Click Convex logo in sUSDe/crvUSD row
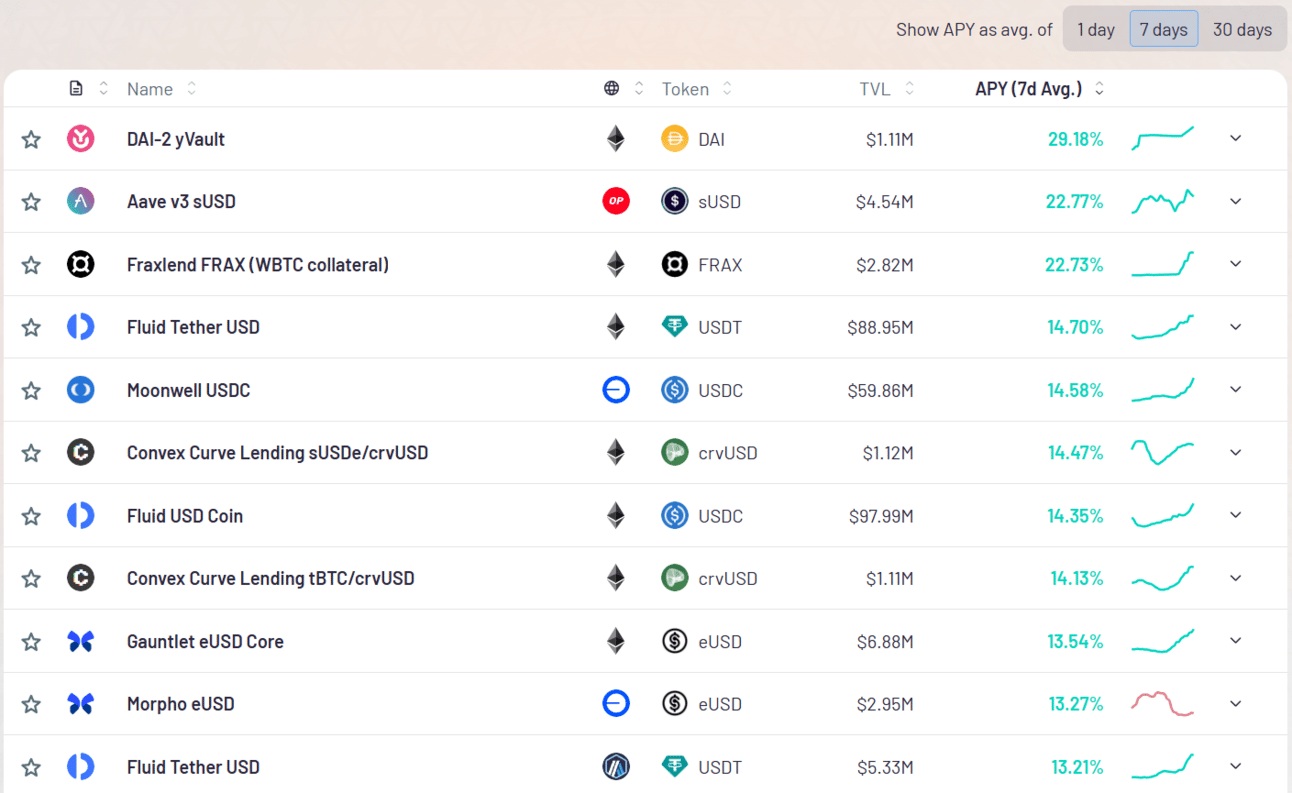Screen dimensions: 1292x793 point(81,453)
